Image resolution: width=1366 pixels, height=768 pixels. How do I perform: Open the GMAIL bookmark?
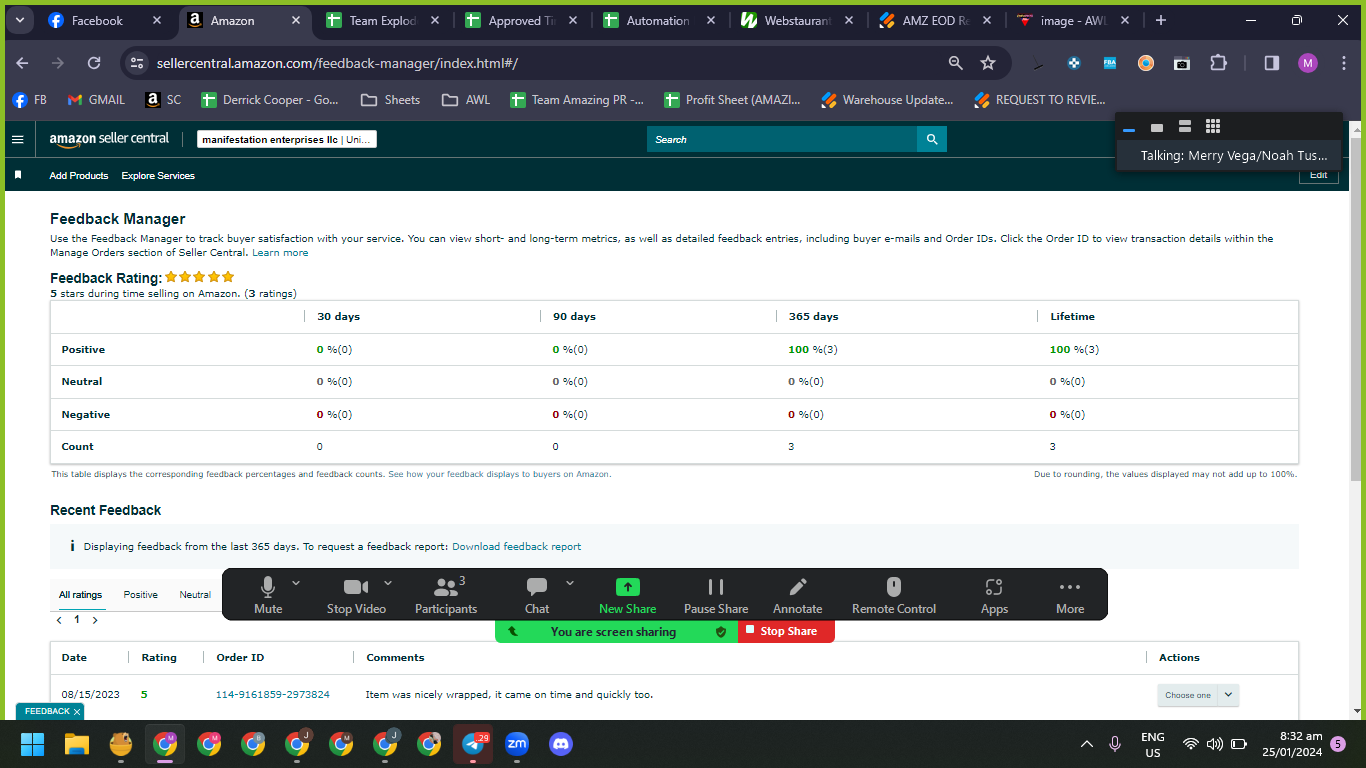96,100
